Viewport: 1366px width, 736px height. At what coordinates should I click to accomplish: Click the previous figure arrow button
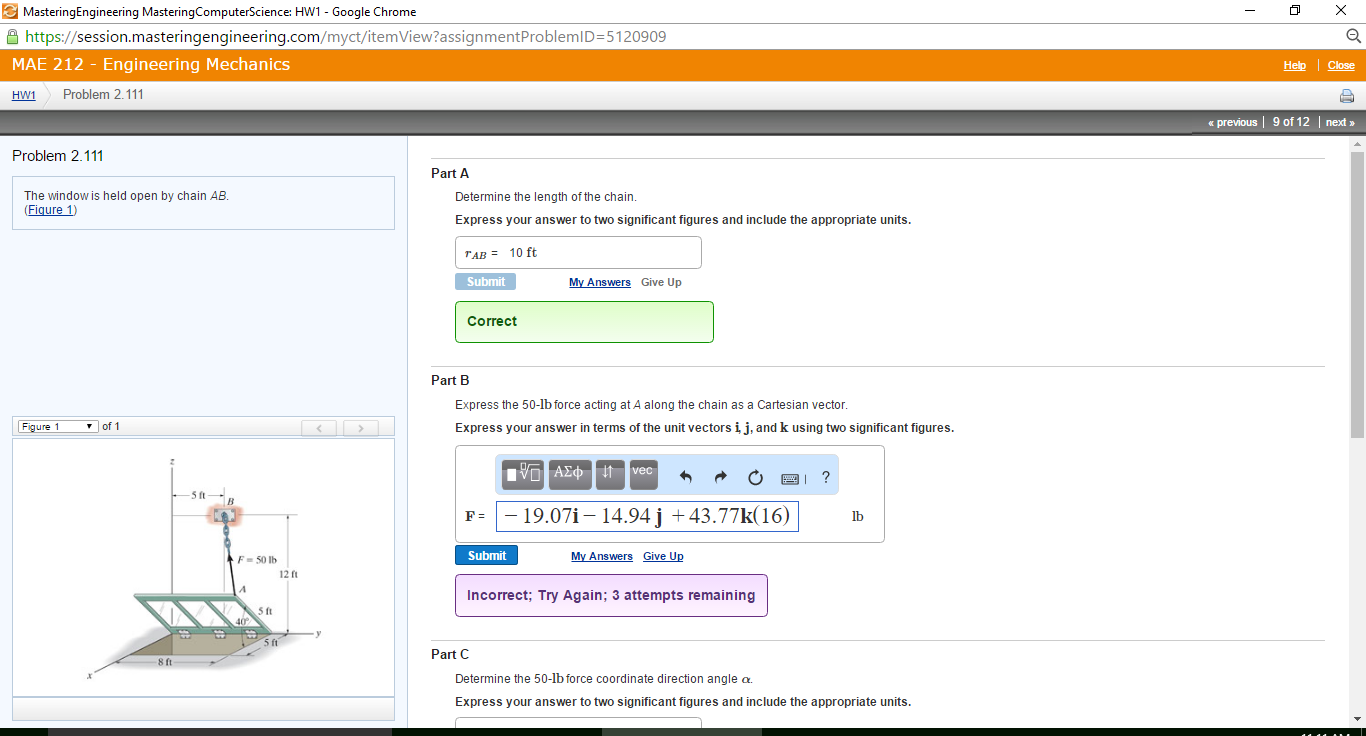320,428
